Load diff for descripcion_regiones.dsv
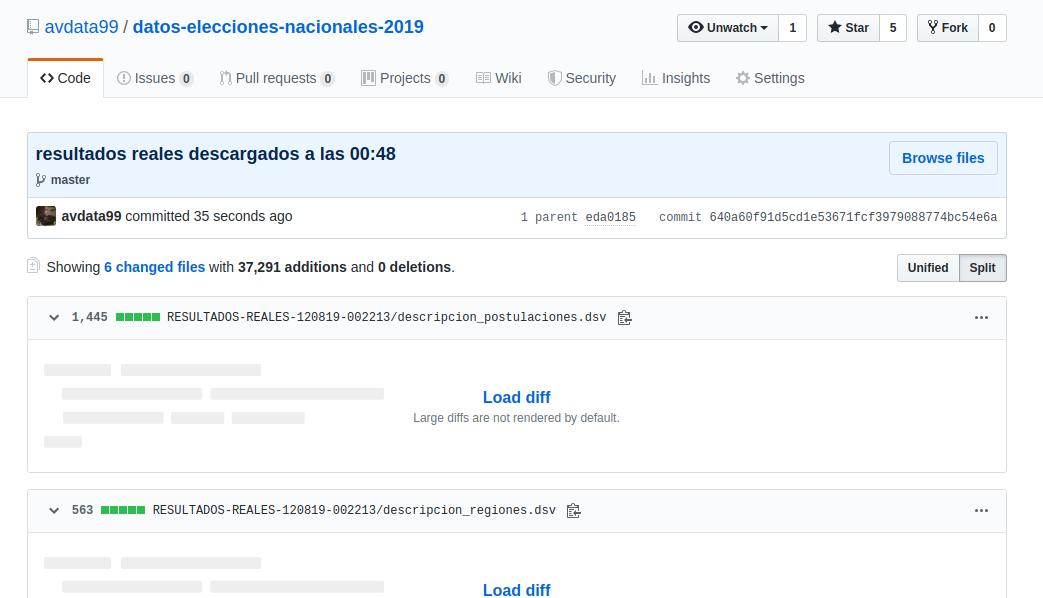This screenshot has width=1043, height=598. [x=516, y=589]
